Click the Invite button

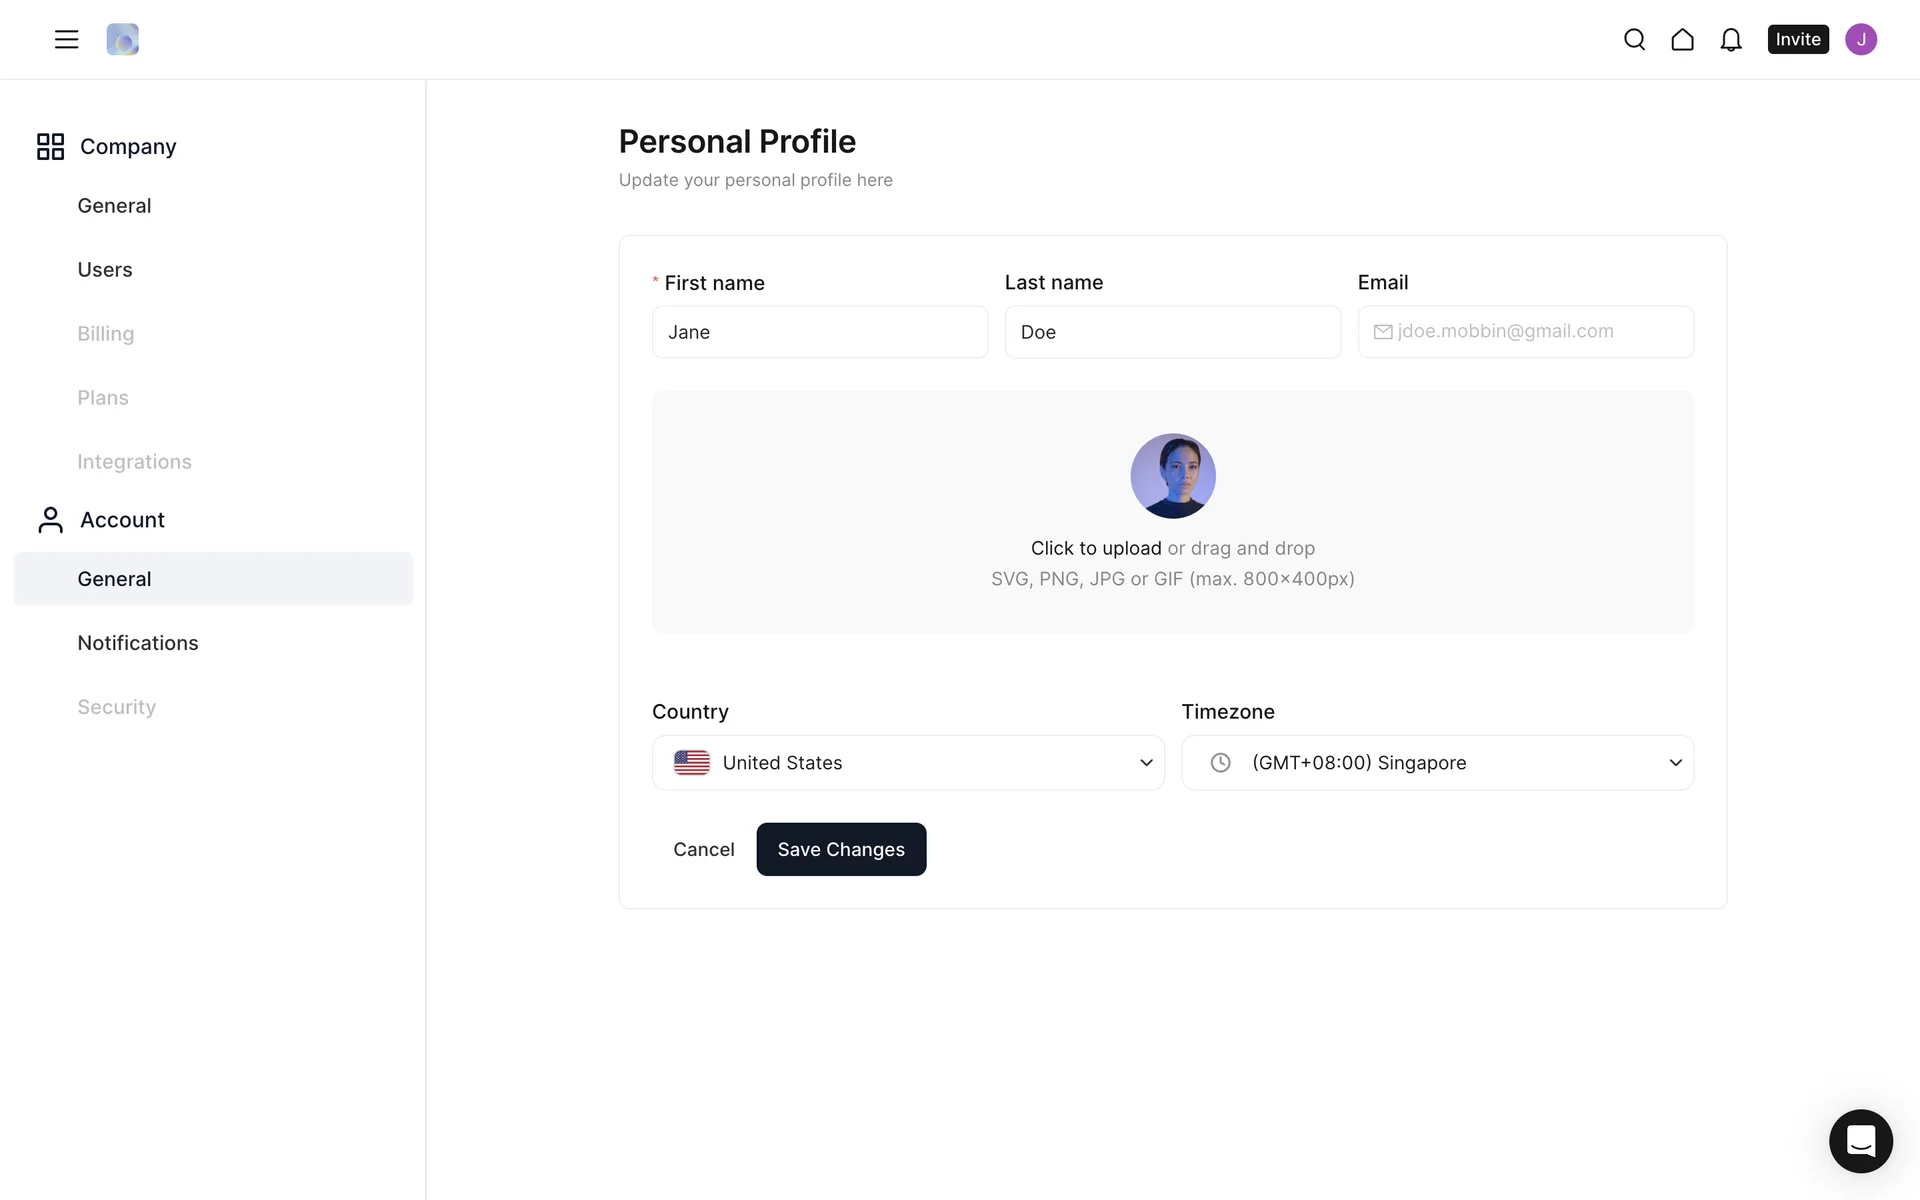[x=1797, y=39]
